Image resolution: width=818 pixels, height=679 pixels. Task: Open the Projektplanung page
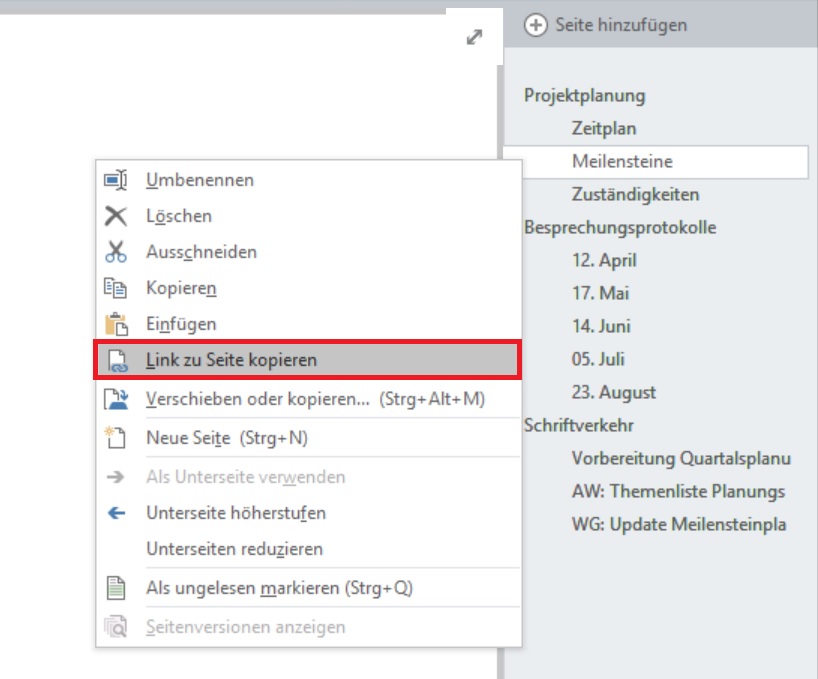point(585,96)
